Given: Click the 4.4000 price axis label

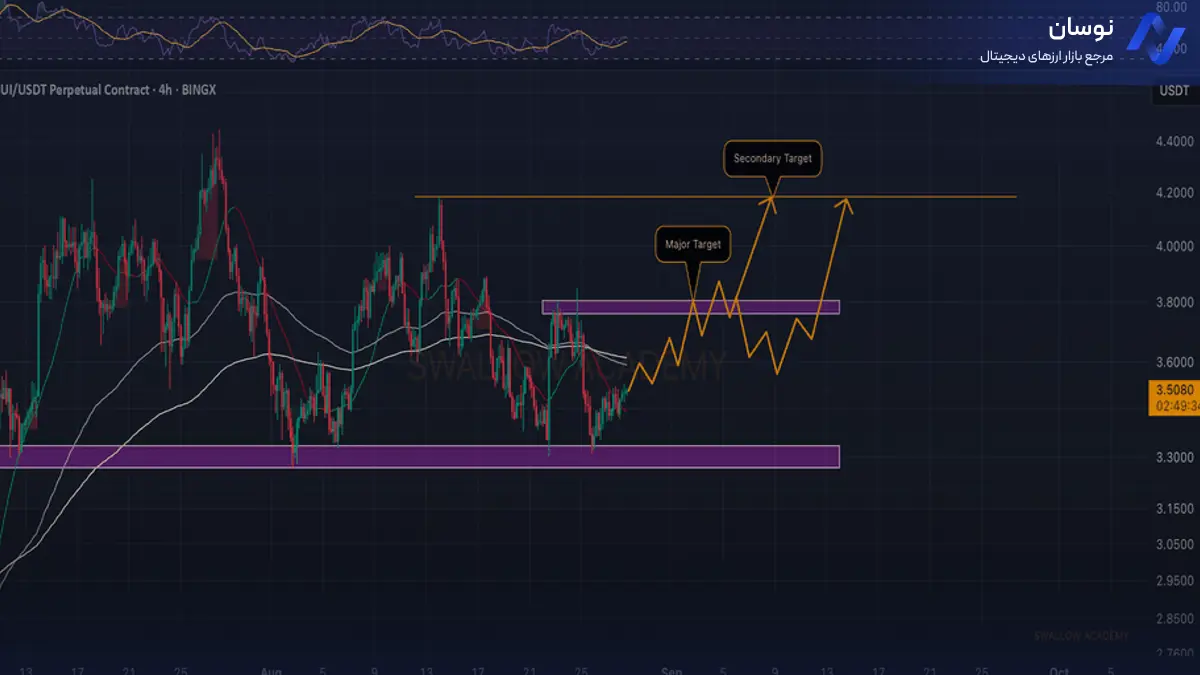Looking at the screenshot, I should (x=1172, y=142).
